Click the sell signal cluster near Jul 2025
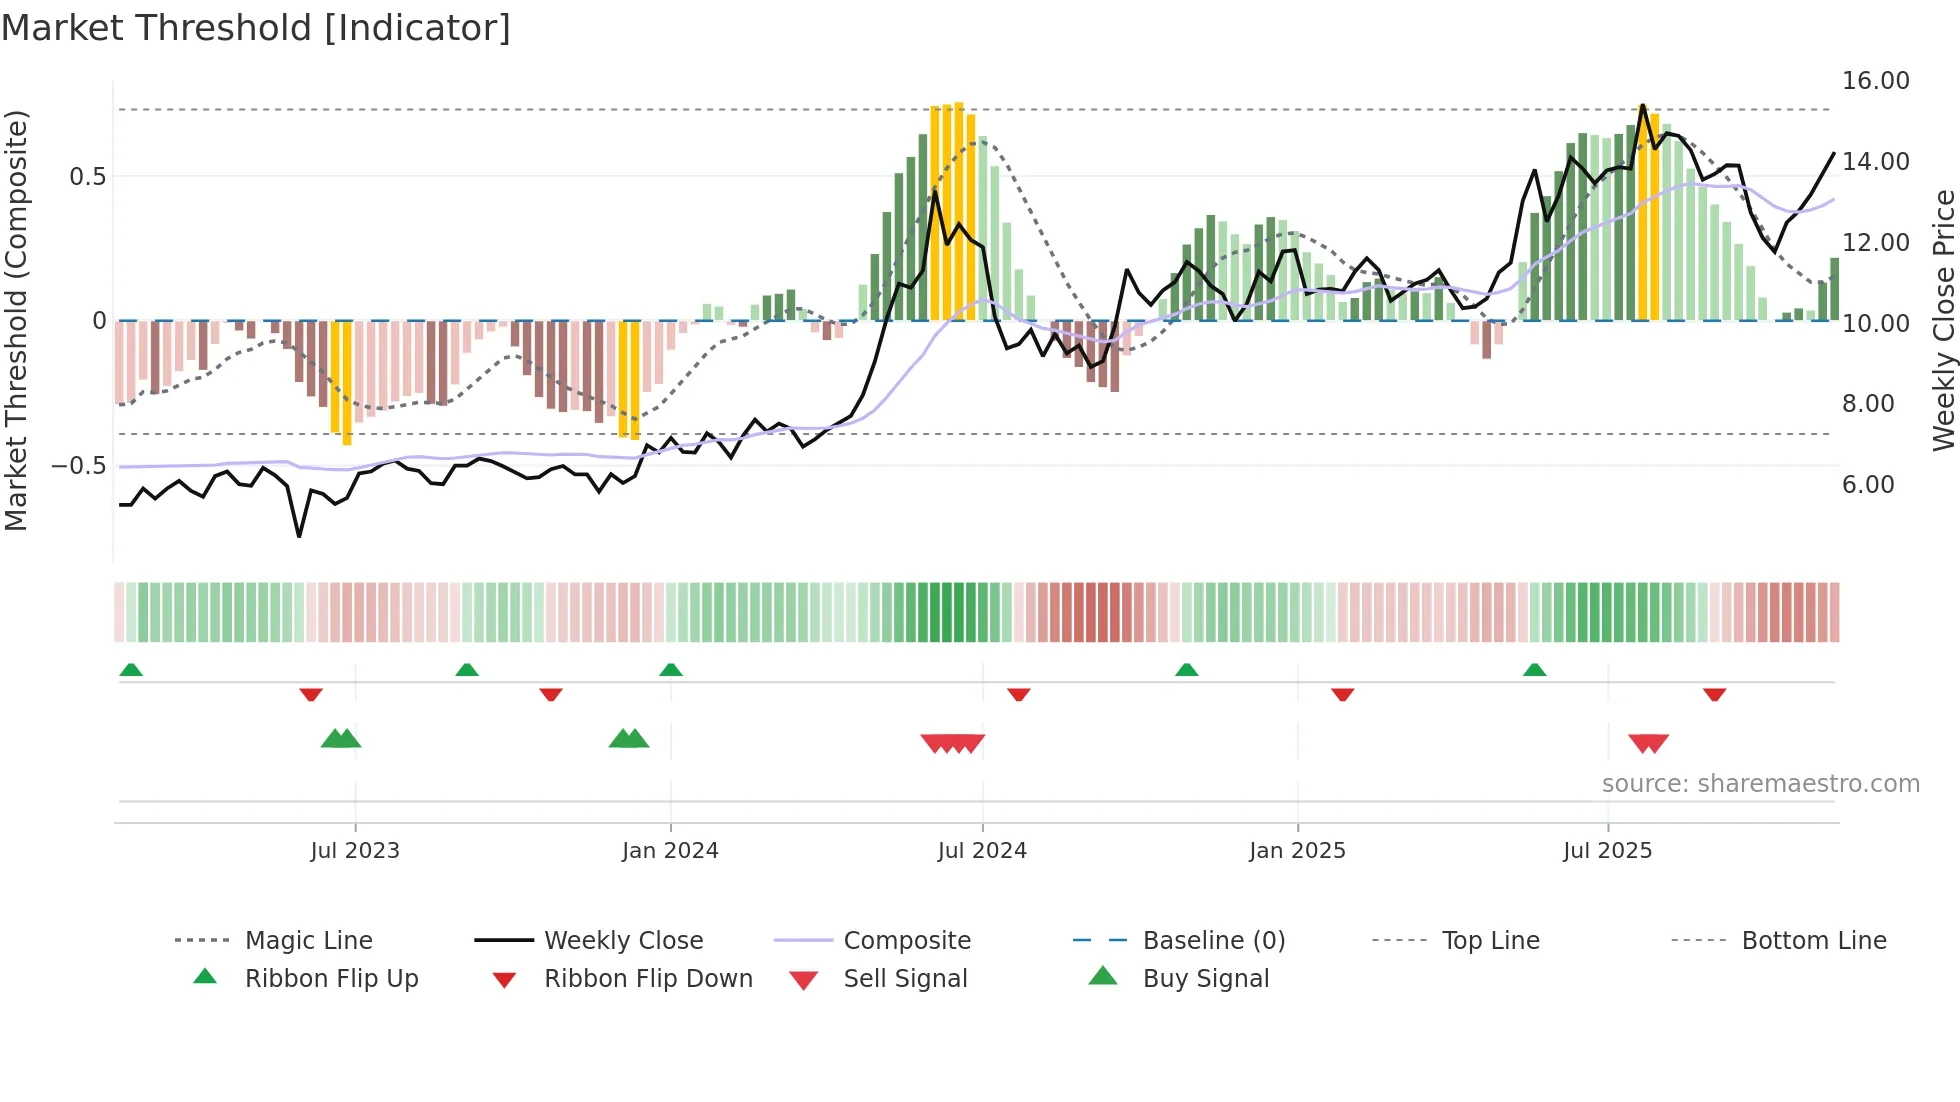The image size is (1960, 1102). [x=1648, y=743]
